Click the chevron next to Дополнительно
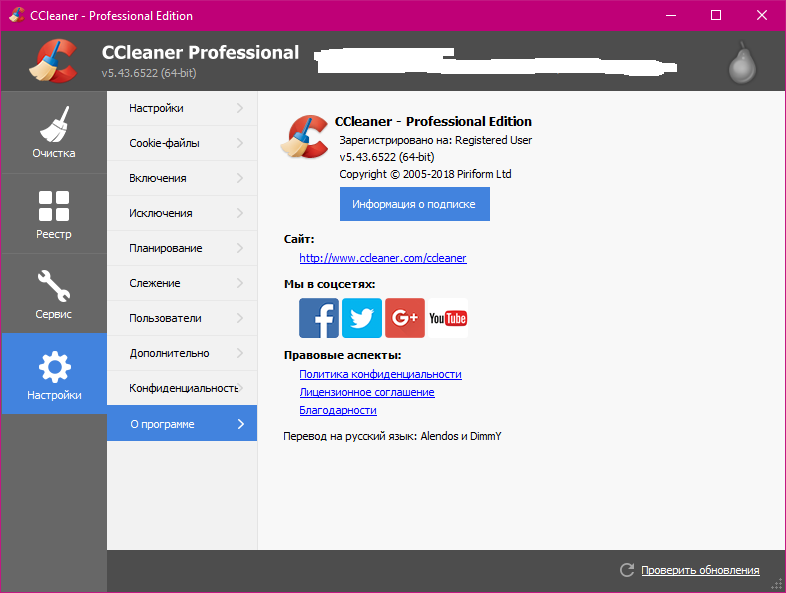This screenshot has width=786, height=593. pyautogui.click(x=240, y=353)
